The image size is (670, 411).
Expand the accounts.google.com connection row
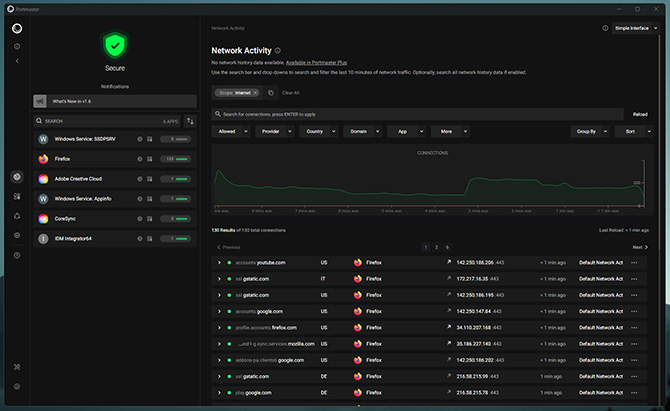(x=219, y=311)
